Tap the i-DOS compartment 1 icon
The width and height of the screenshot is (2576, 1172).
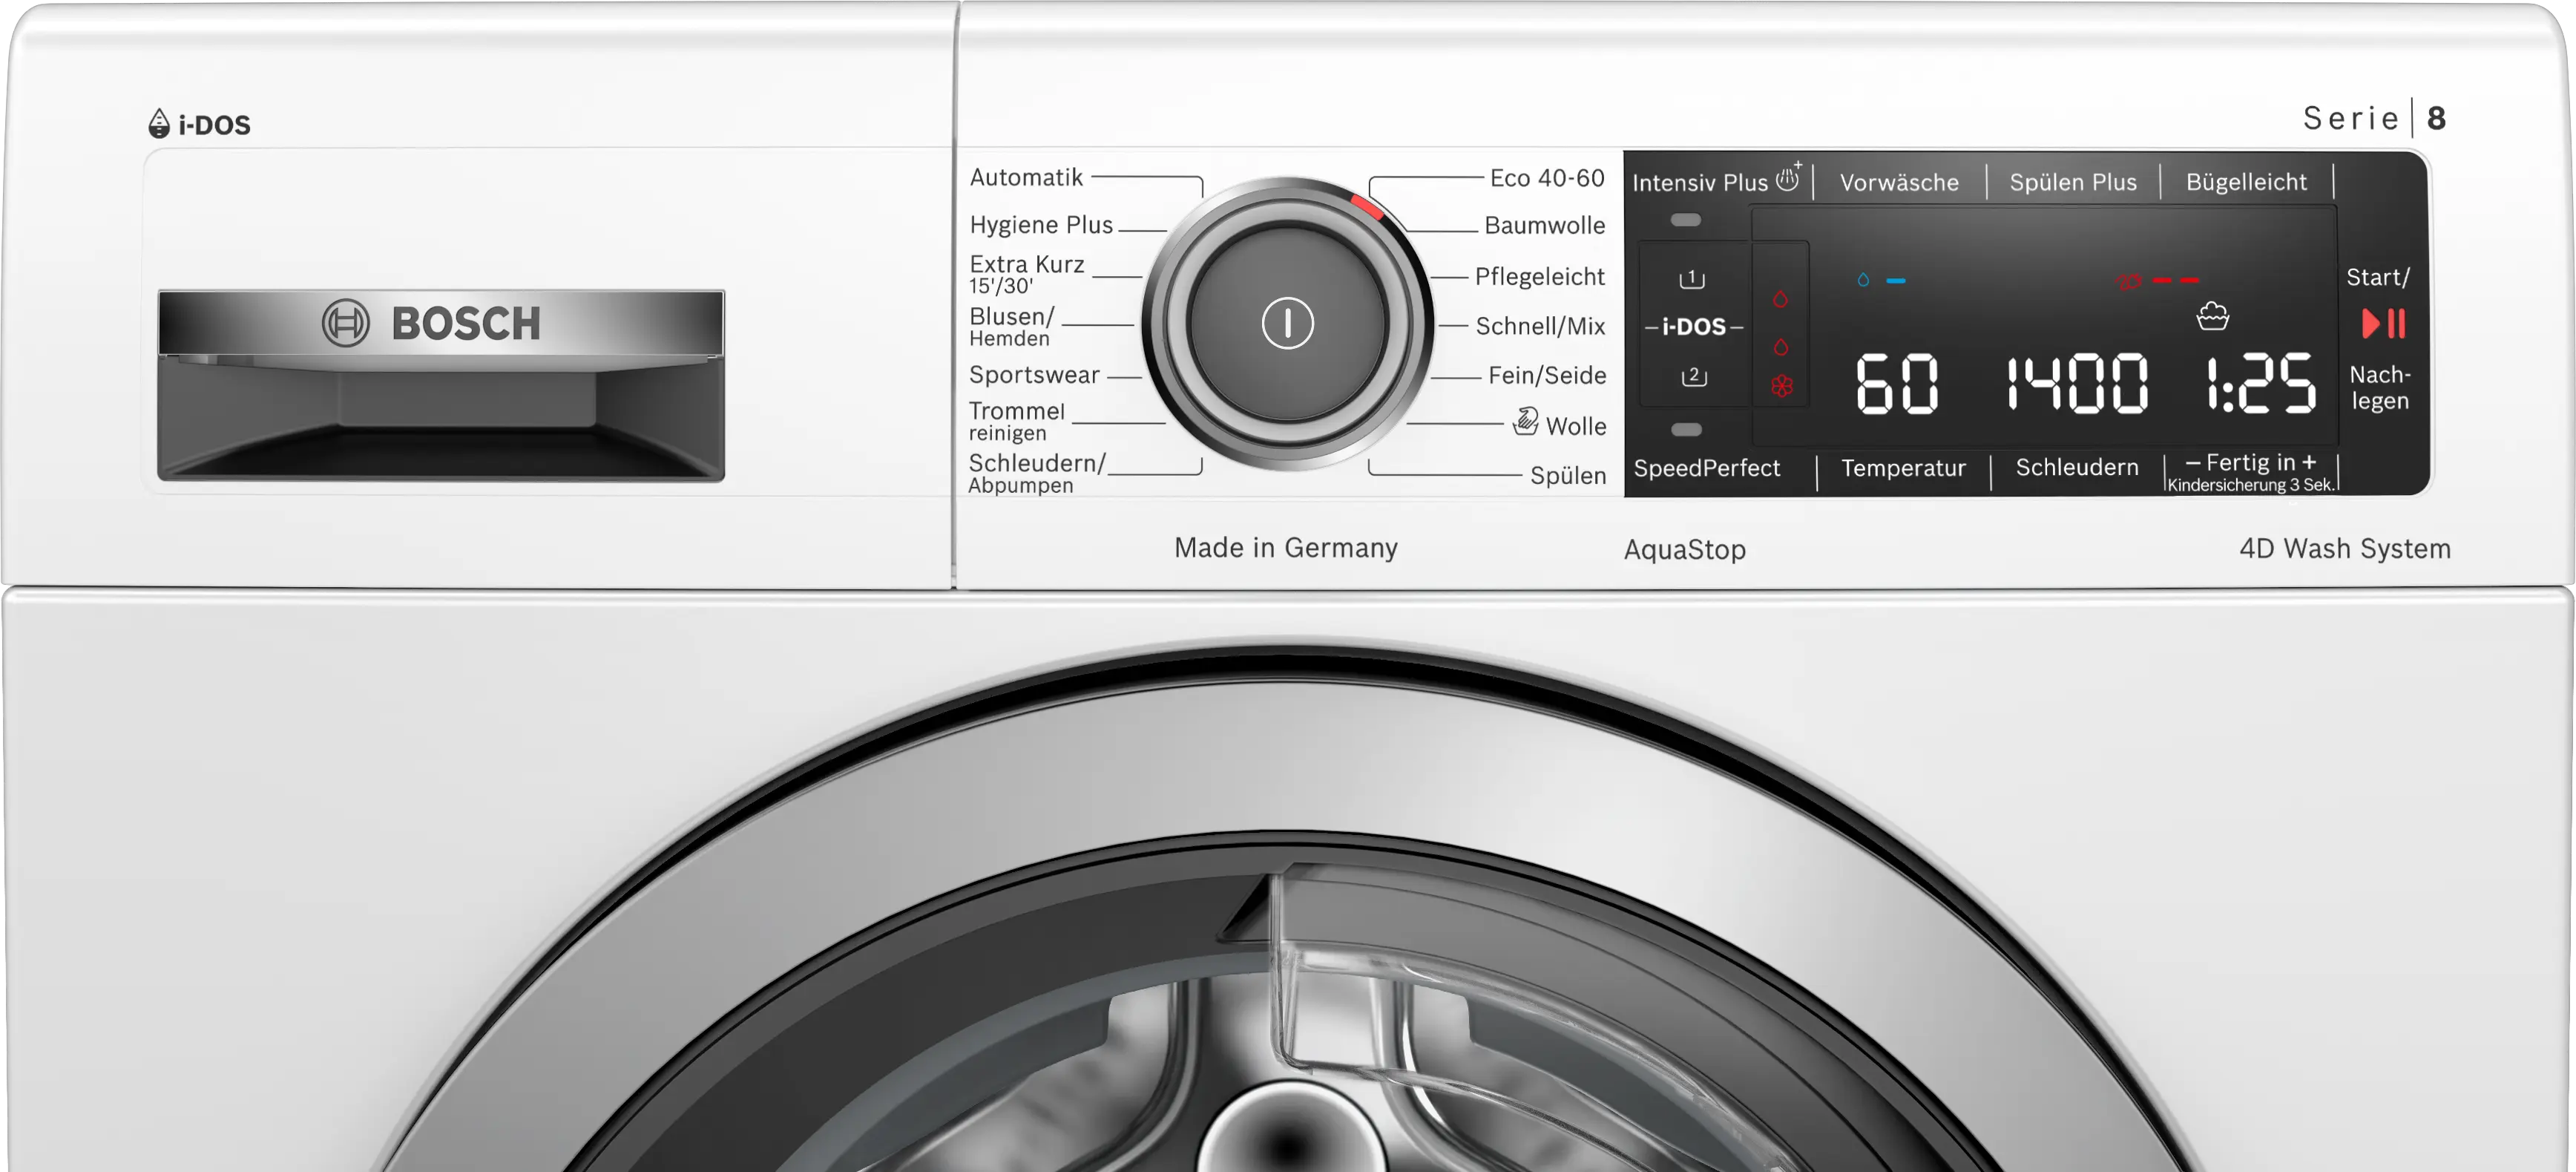coord(1692,279)
